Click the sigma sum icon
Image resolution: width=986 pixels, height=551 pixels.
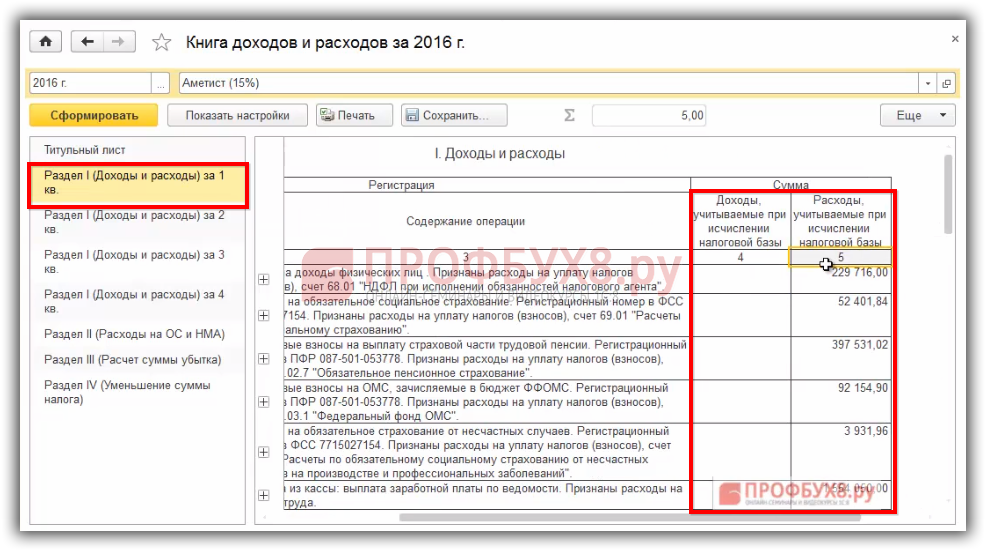570,115
